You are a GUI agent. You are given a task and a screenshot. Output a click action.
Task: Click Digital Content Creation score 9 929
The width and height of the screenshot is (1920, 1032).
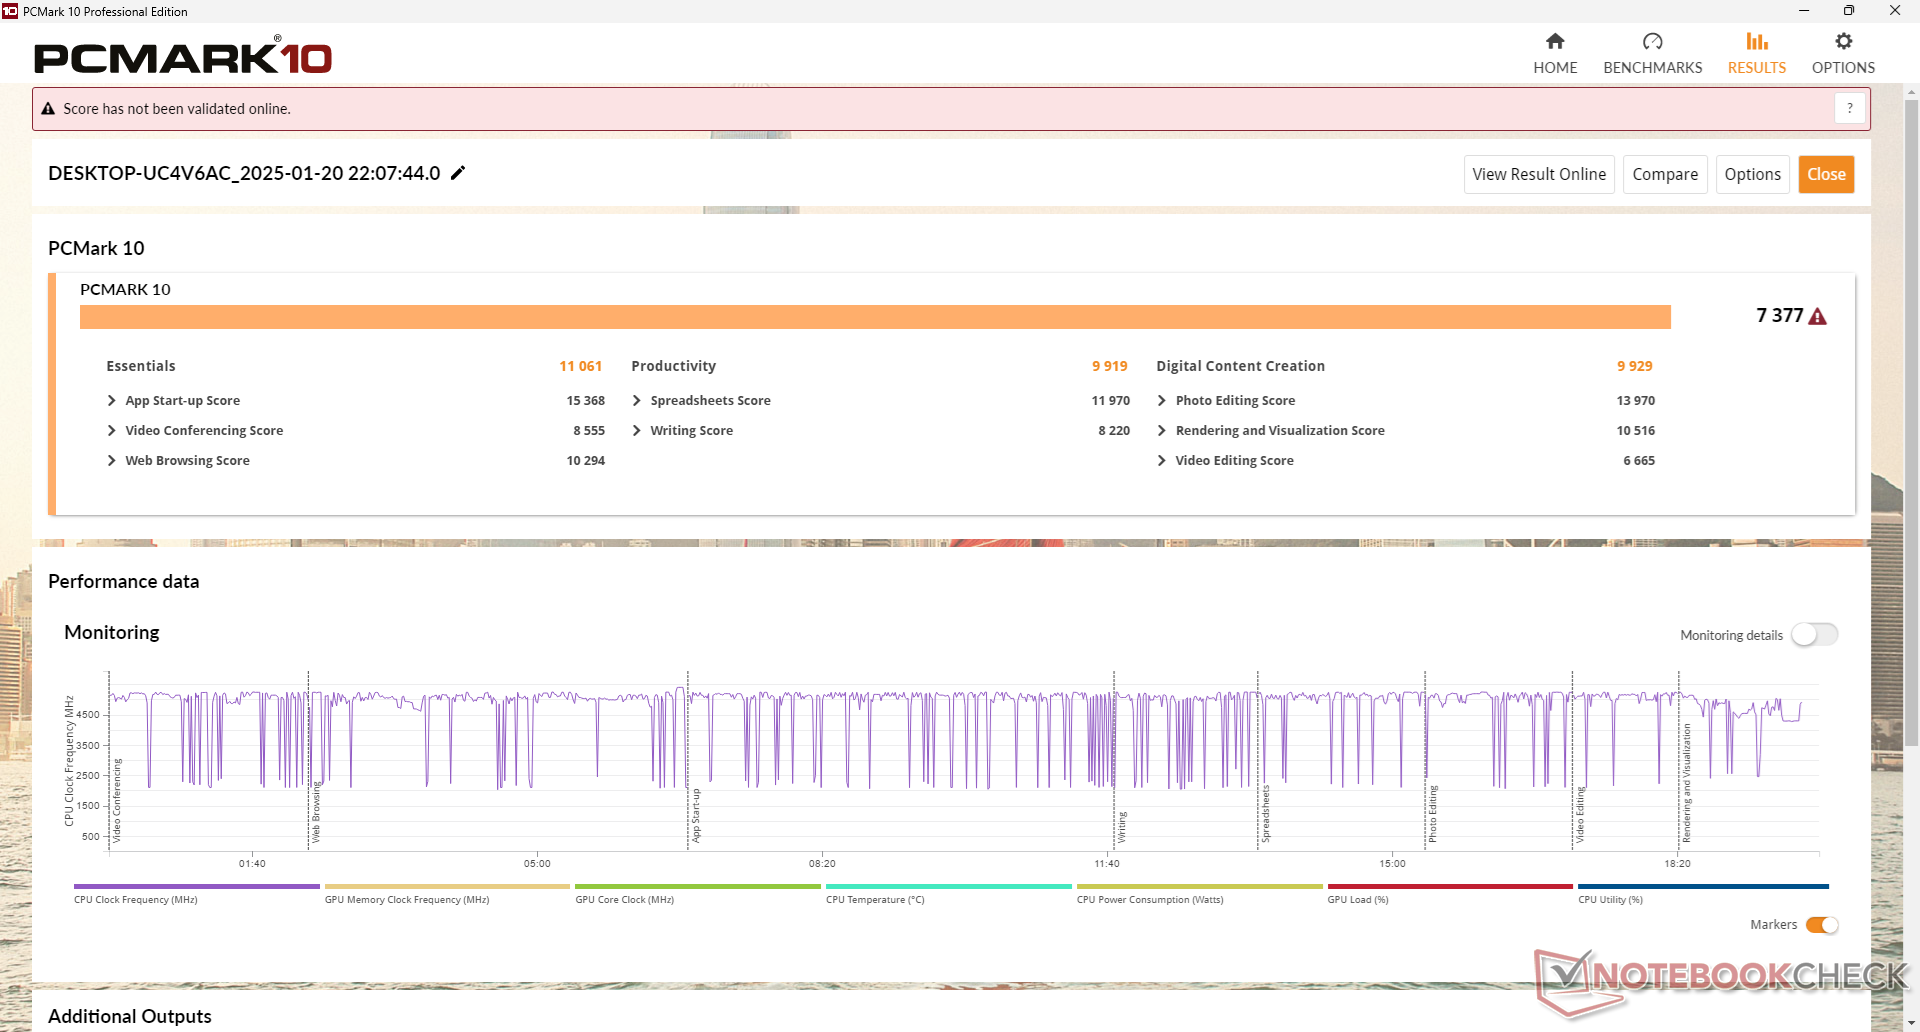1634,366
